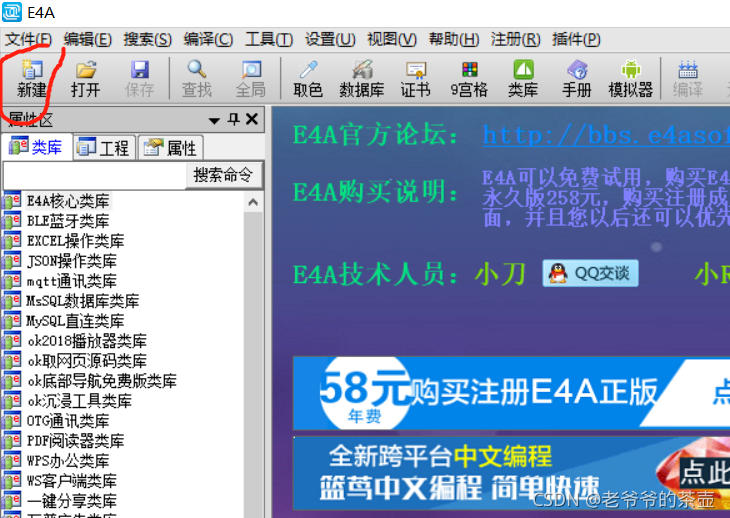Image resolution: width=730 pixels, height=518 pixels.
Task: Select JSON操作类库 in the list
Action: [x=71, y=261]
